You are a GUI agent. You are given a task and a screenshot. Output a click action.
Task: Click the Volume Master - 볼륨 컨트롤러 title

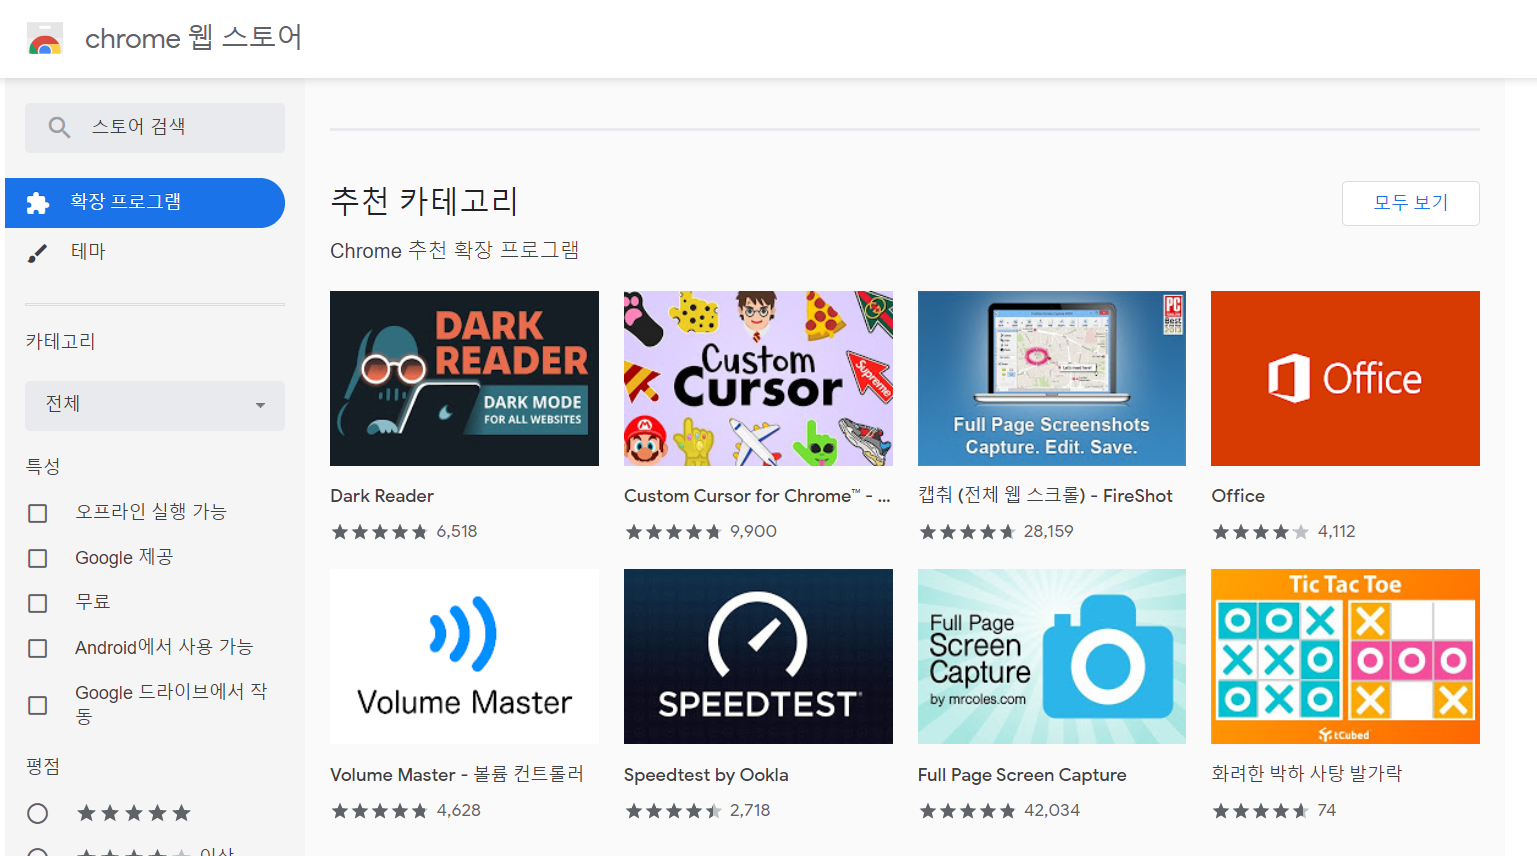point(457,774)
